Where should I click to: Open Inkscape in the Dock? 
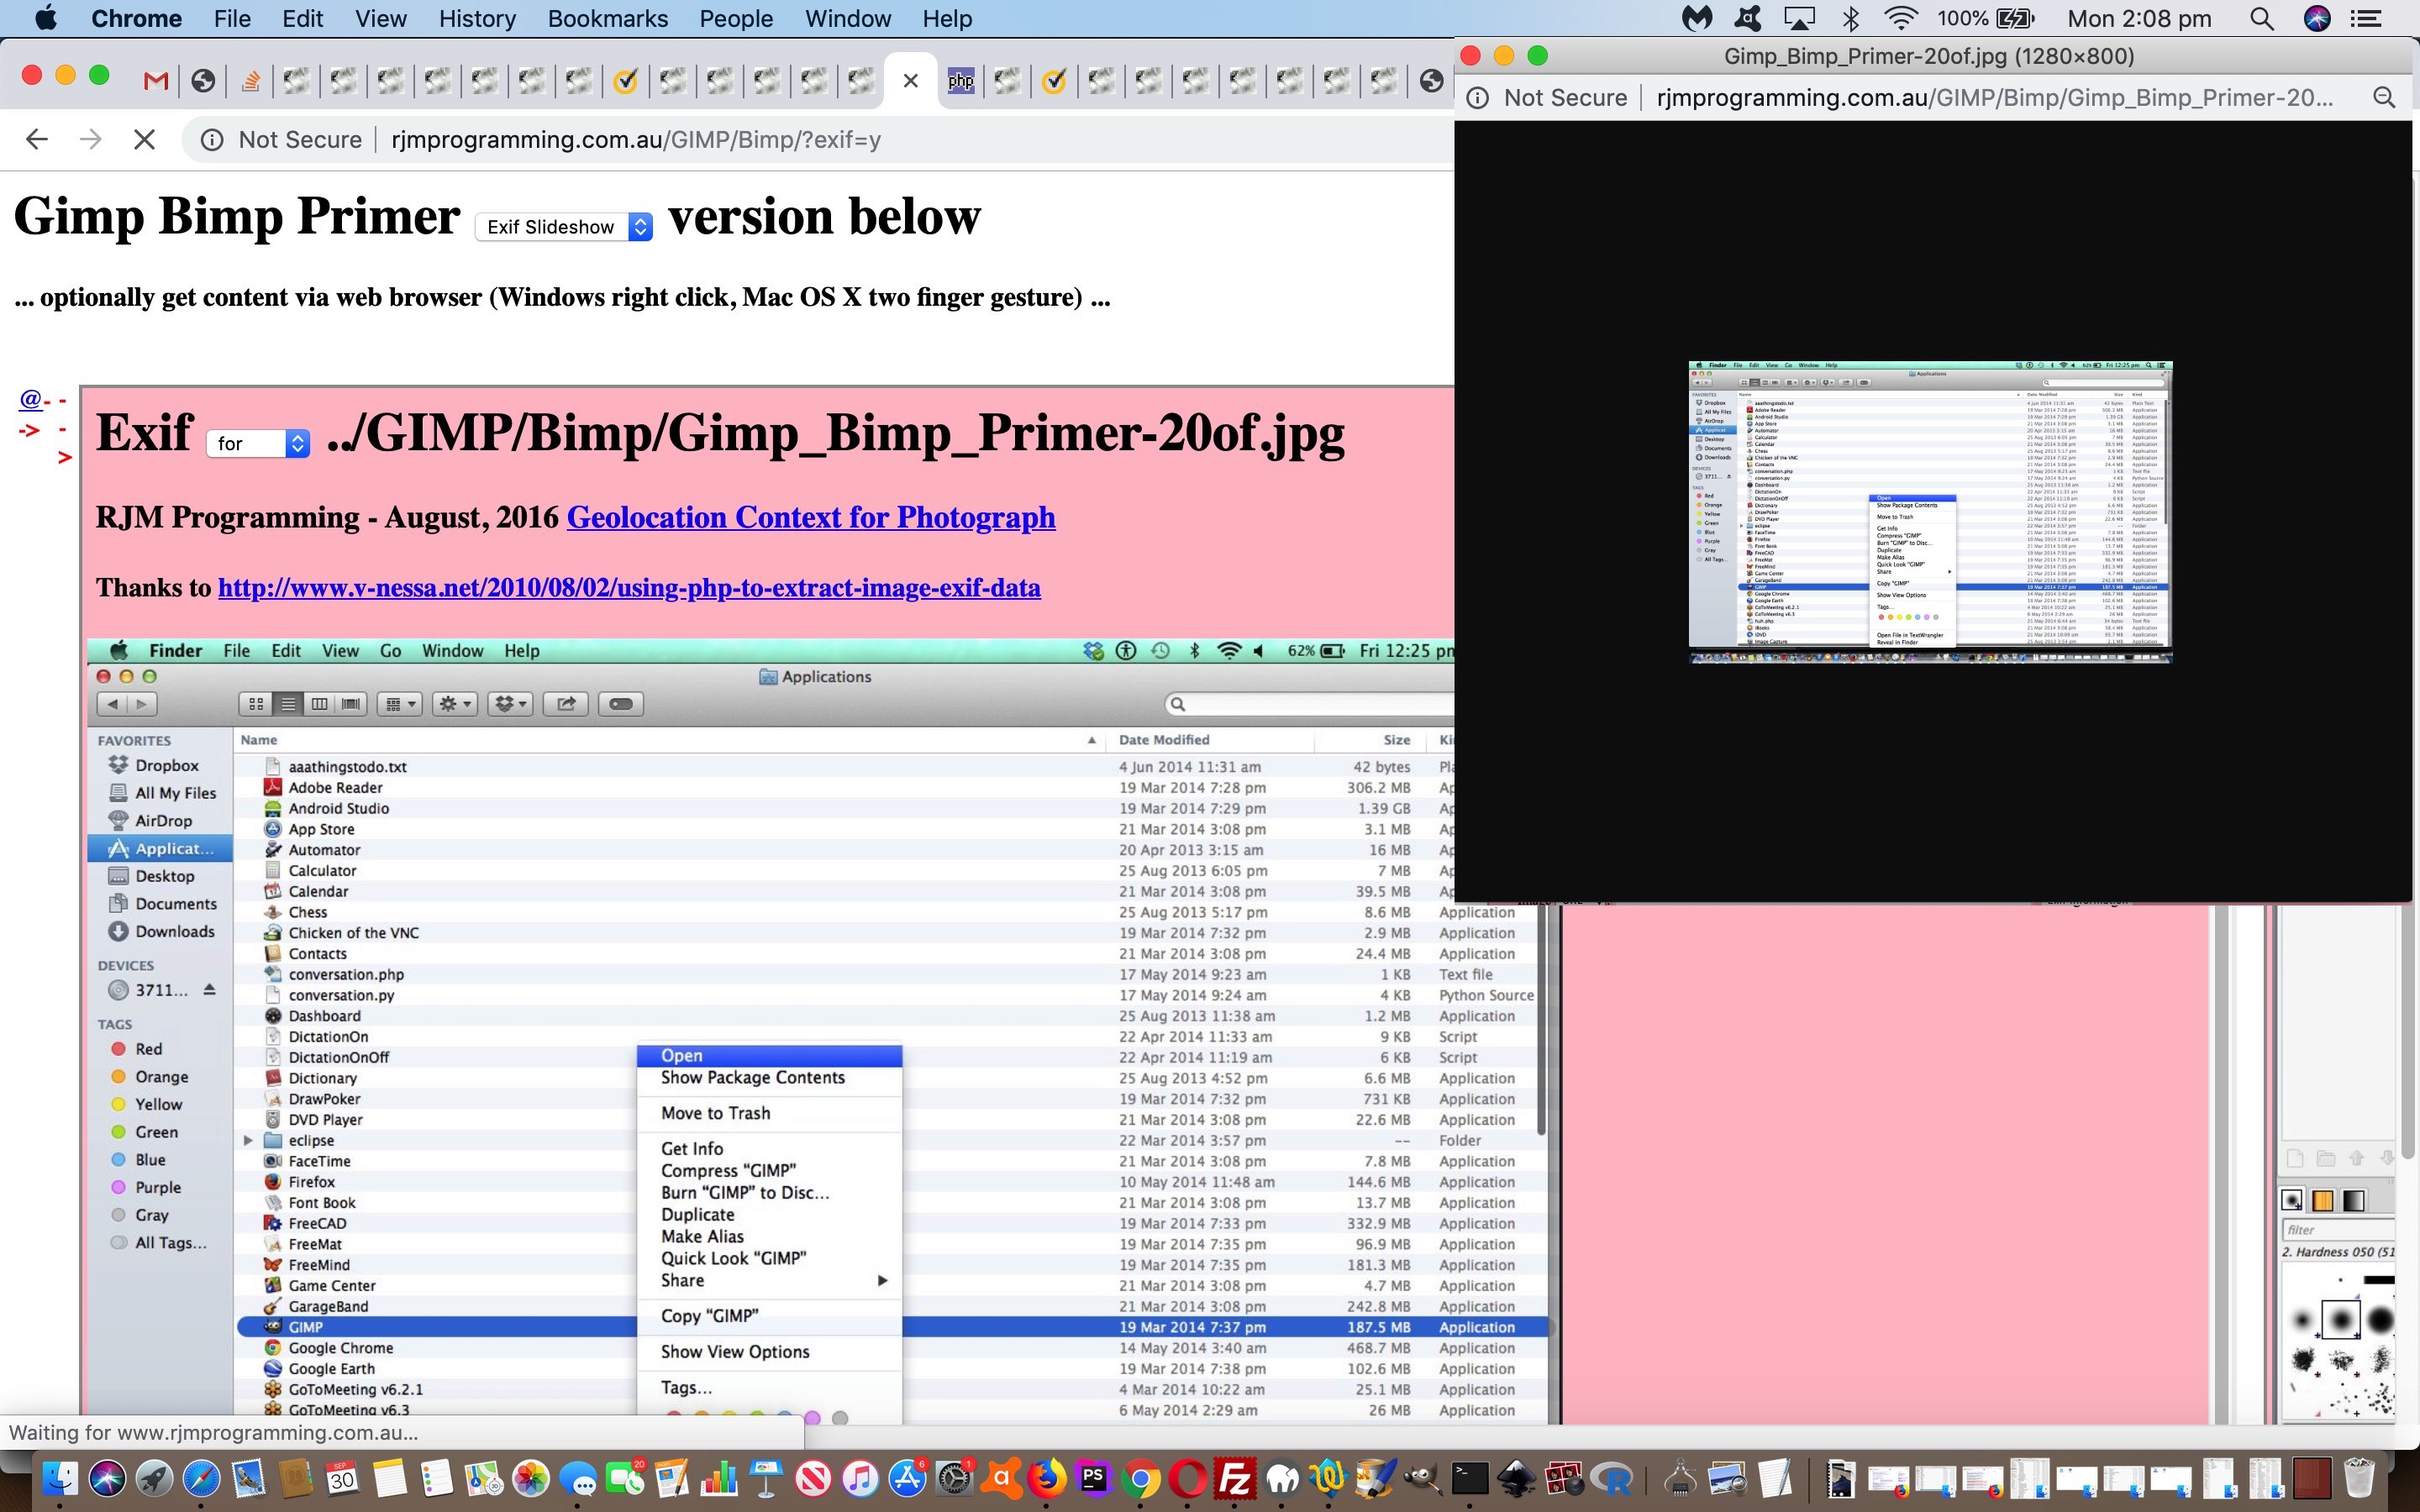(x=1517, y=1477)
